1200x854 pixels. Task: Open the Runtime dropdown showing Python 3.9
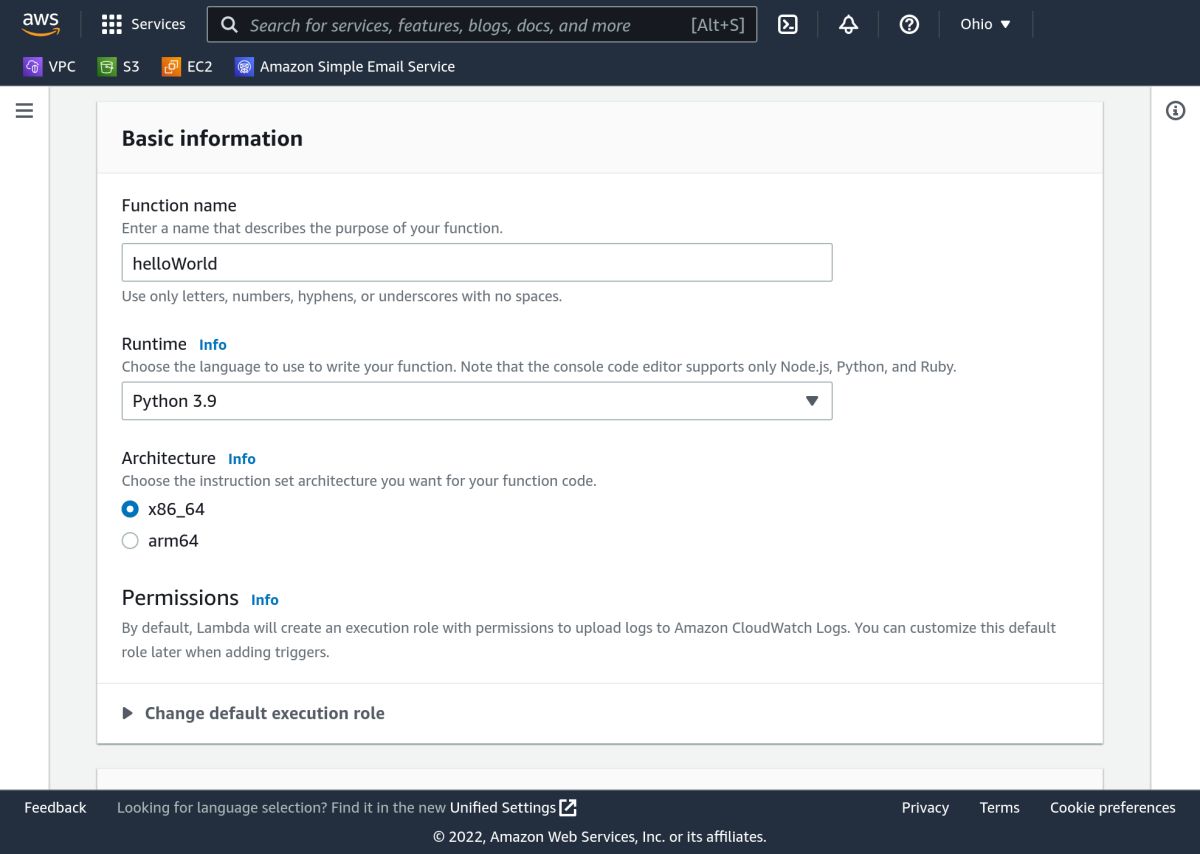point(476,400)
